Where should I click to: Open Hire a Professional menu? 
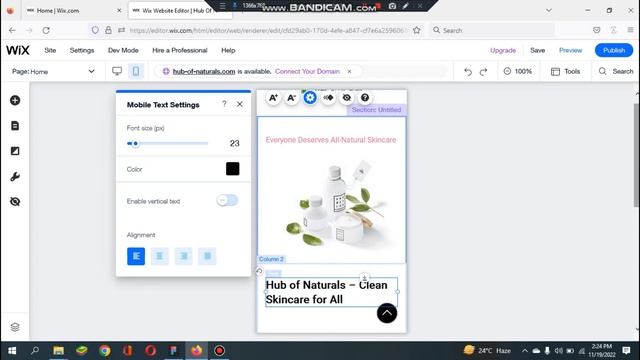pos(180,50)
